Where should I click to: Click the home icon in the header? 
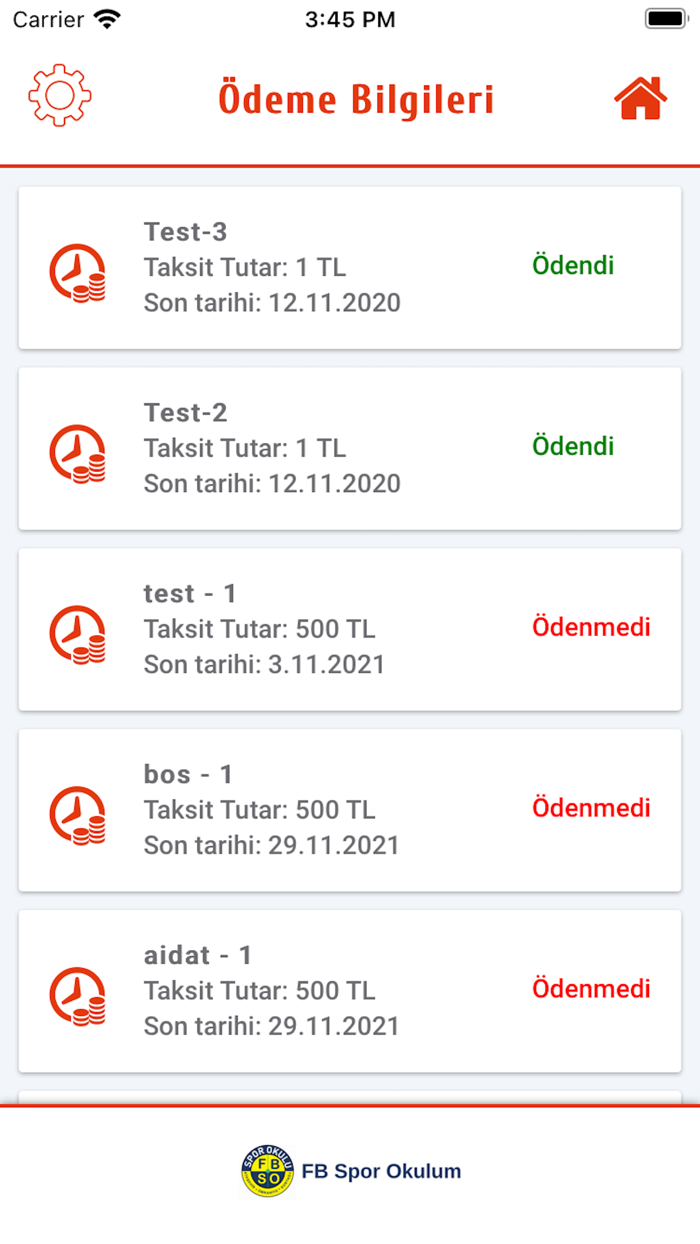click(640, 96)
